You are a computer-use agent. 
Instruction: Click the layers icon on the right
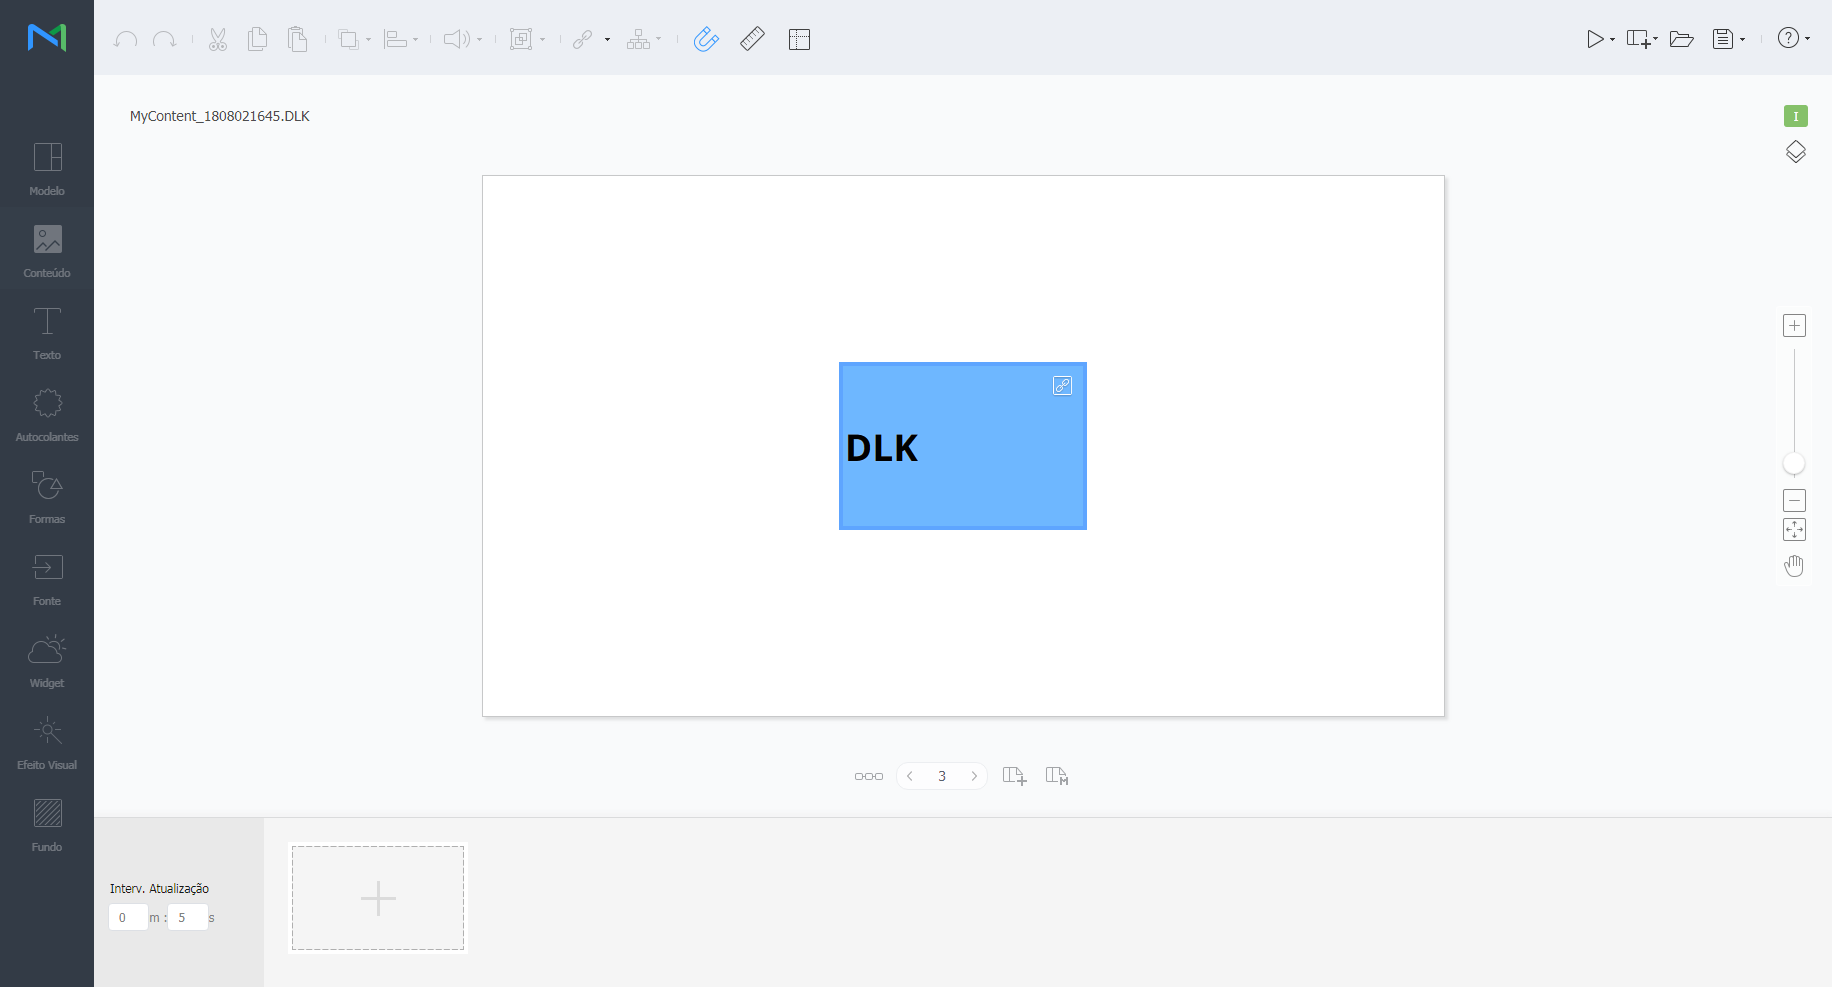[x=1795, y=152]
